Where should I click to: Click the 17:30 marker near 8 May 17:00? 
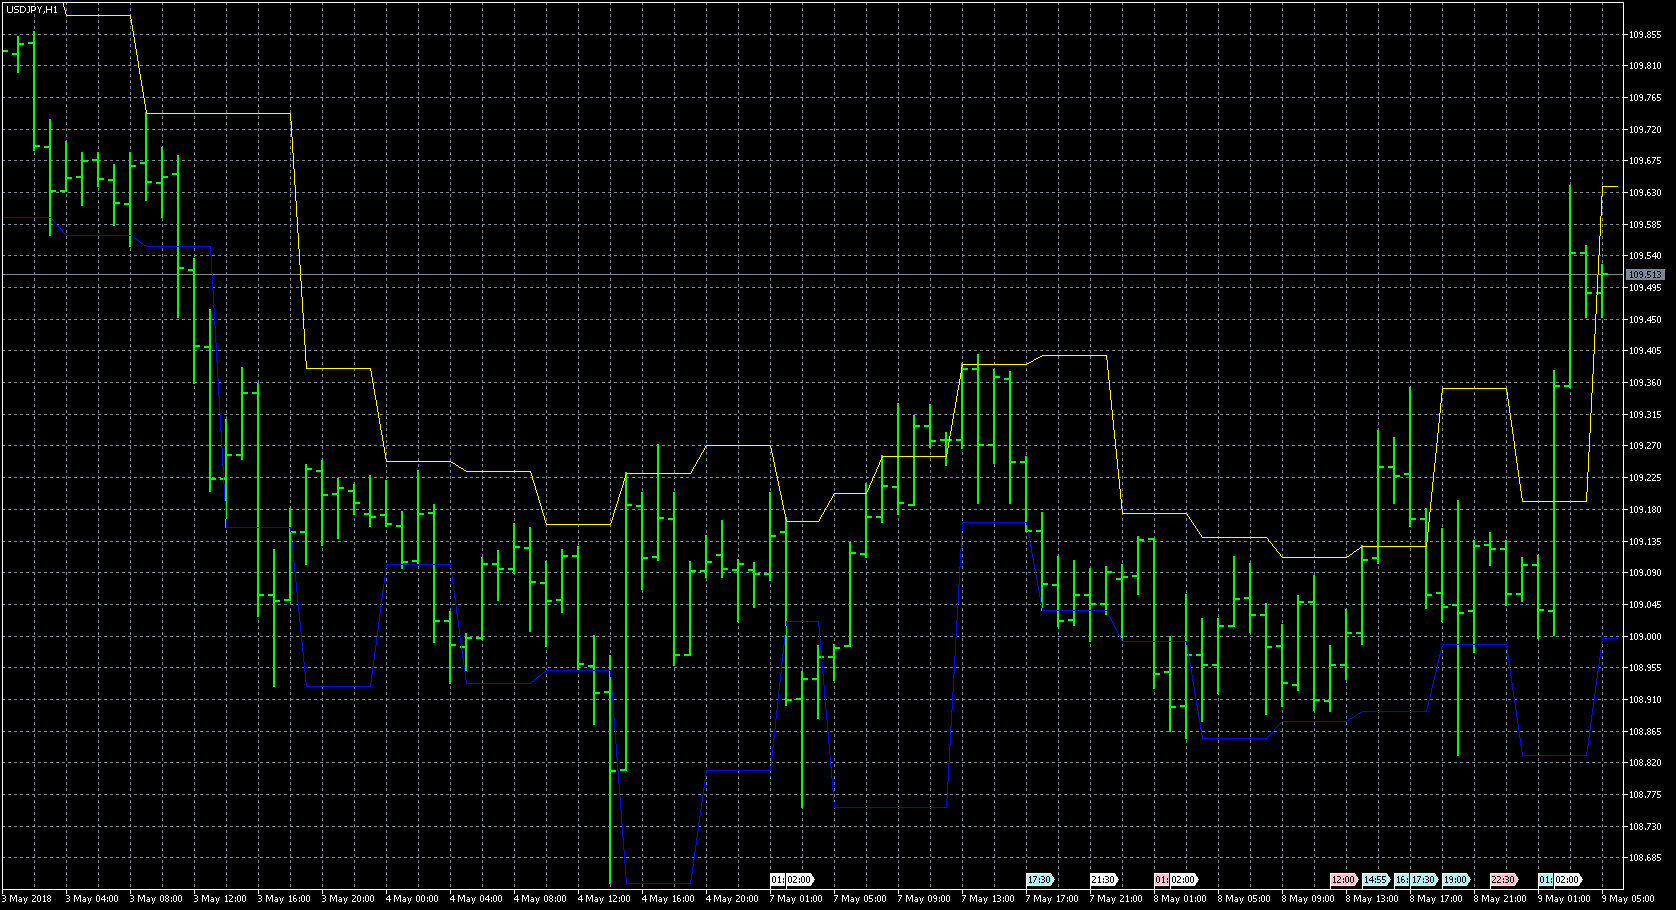[1424, 880]
